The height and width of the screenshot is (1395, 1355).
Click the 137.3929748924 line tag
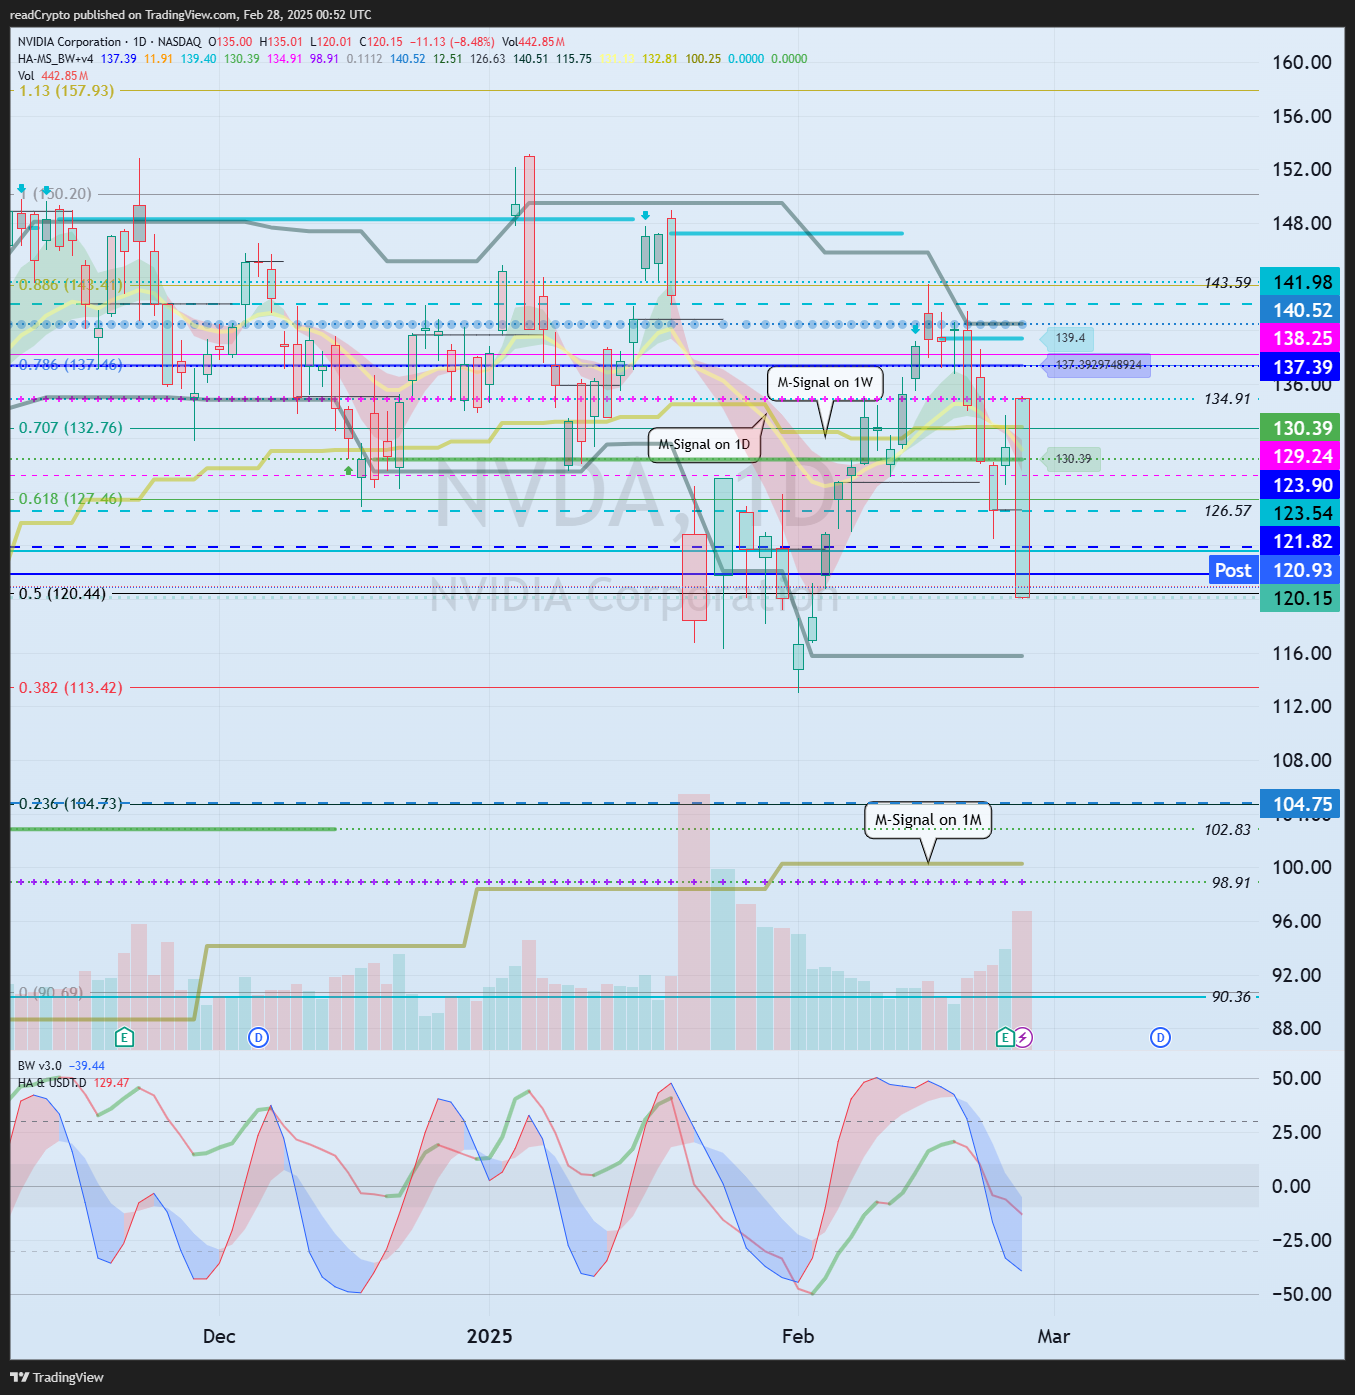[x=1097, y=365]
